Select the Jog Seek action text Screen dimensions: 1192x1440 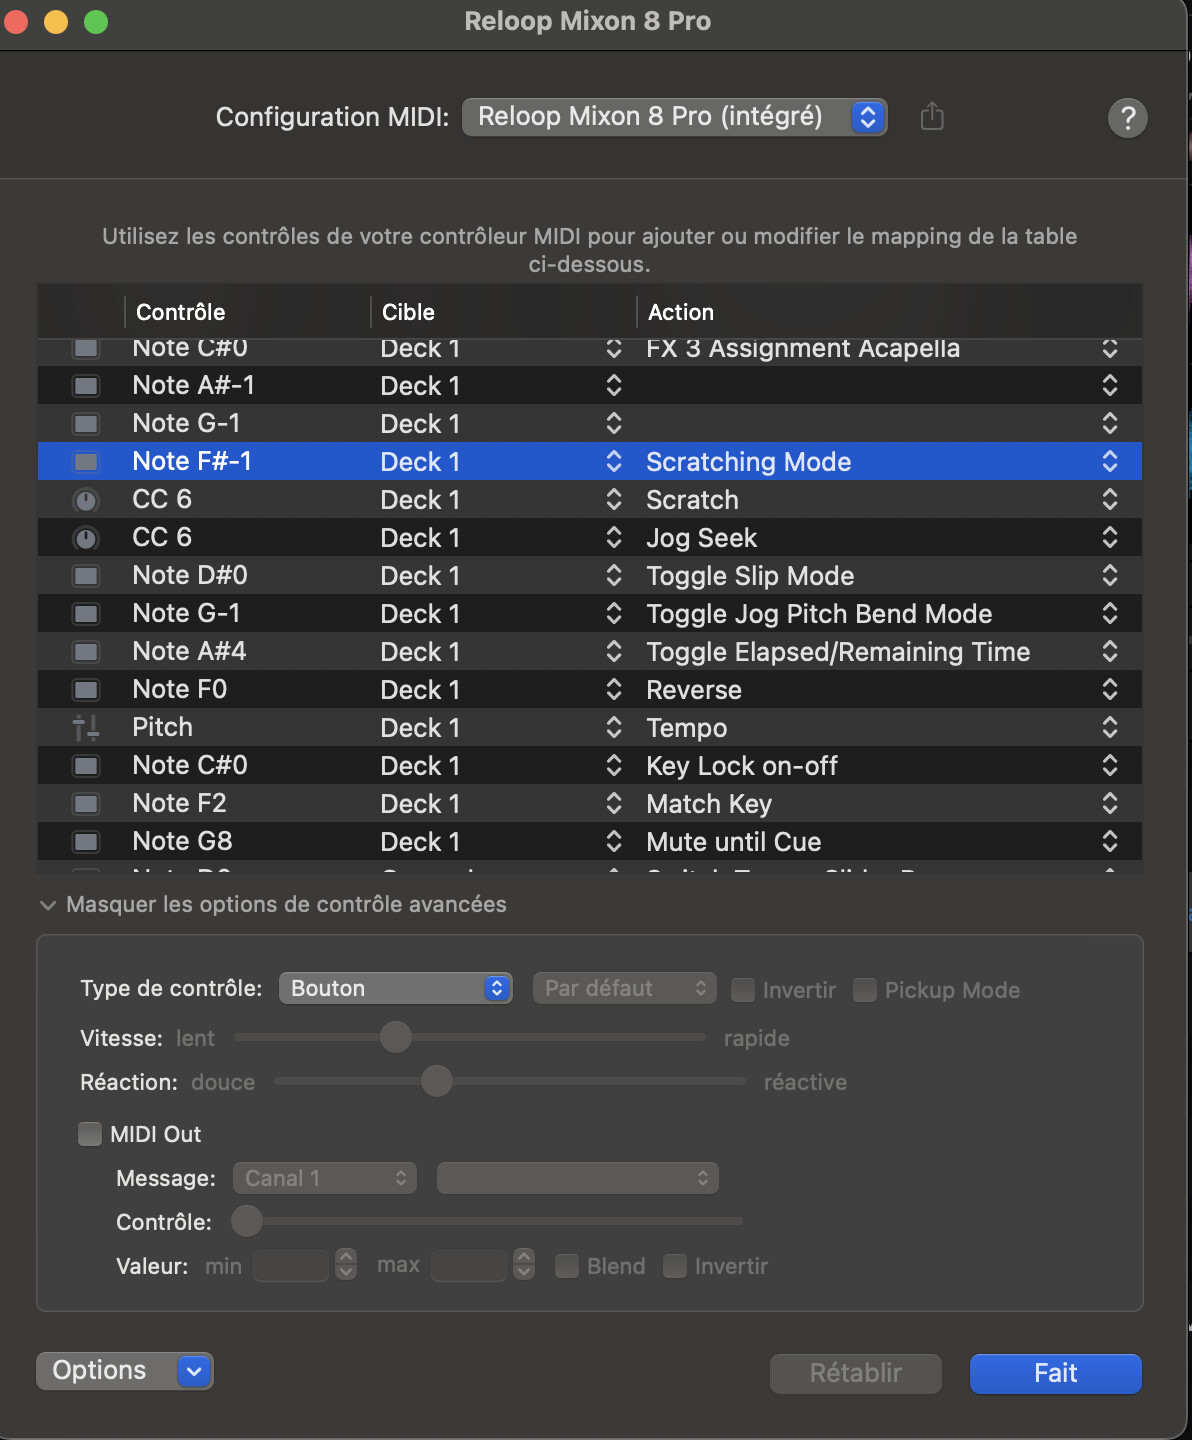point(701,538)
